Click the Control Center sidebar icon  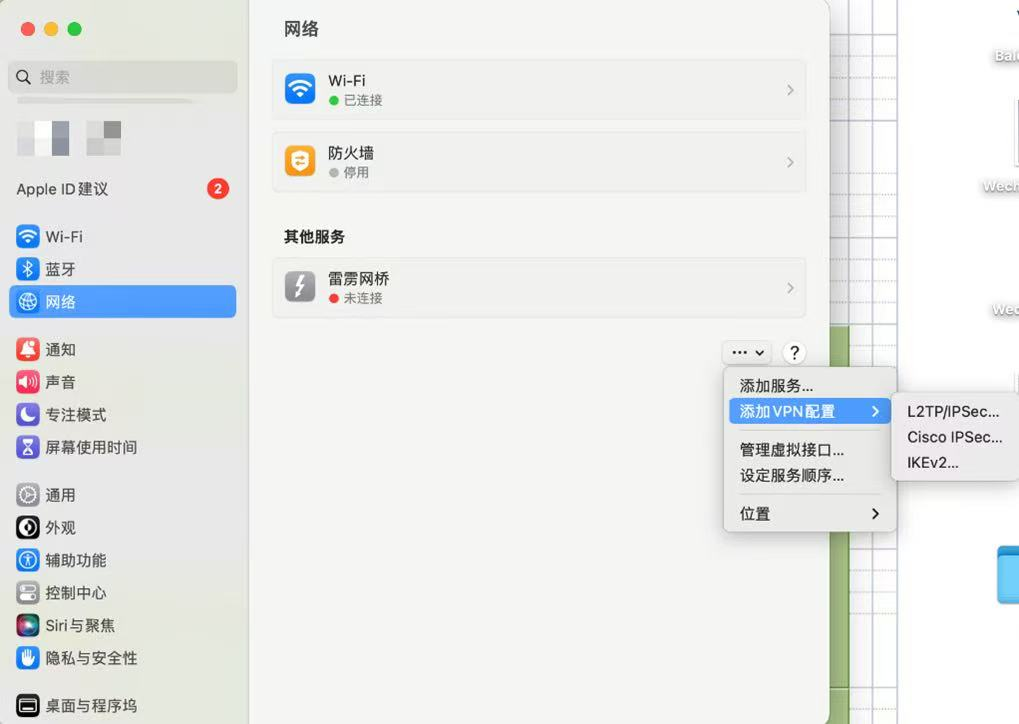coord(28,593)
